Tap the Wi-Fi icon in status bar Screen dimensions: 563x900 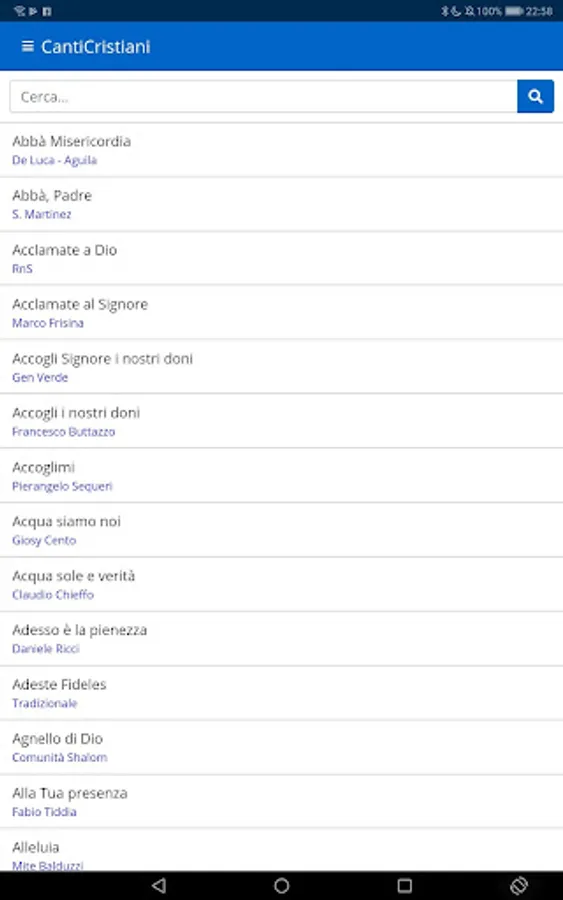(20, 11)
